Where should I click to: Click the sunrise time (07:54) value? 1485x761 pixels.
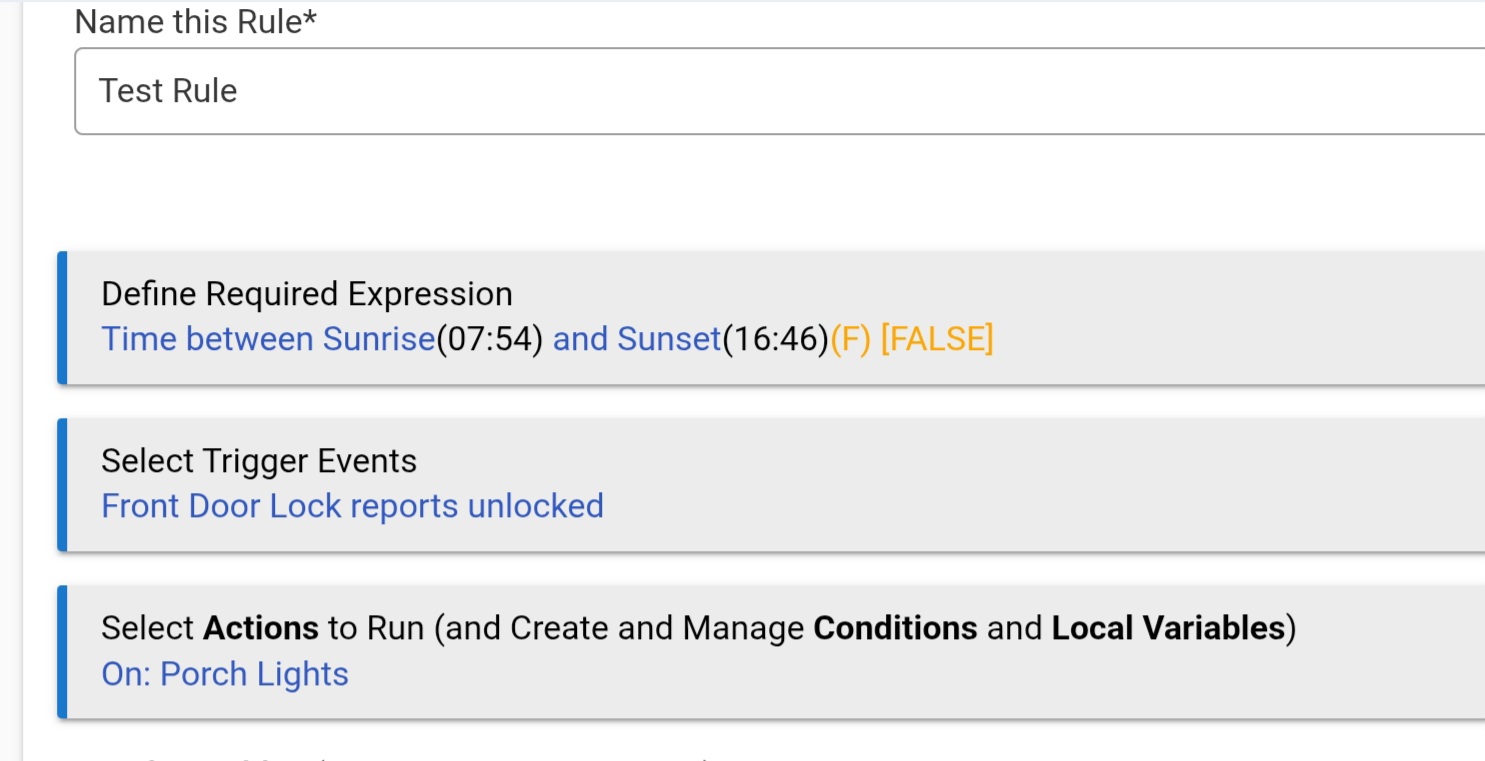coord(489,340)
